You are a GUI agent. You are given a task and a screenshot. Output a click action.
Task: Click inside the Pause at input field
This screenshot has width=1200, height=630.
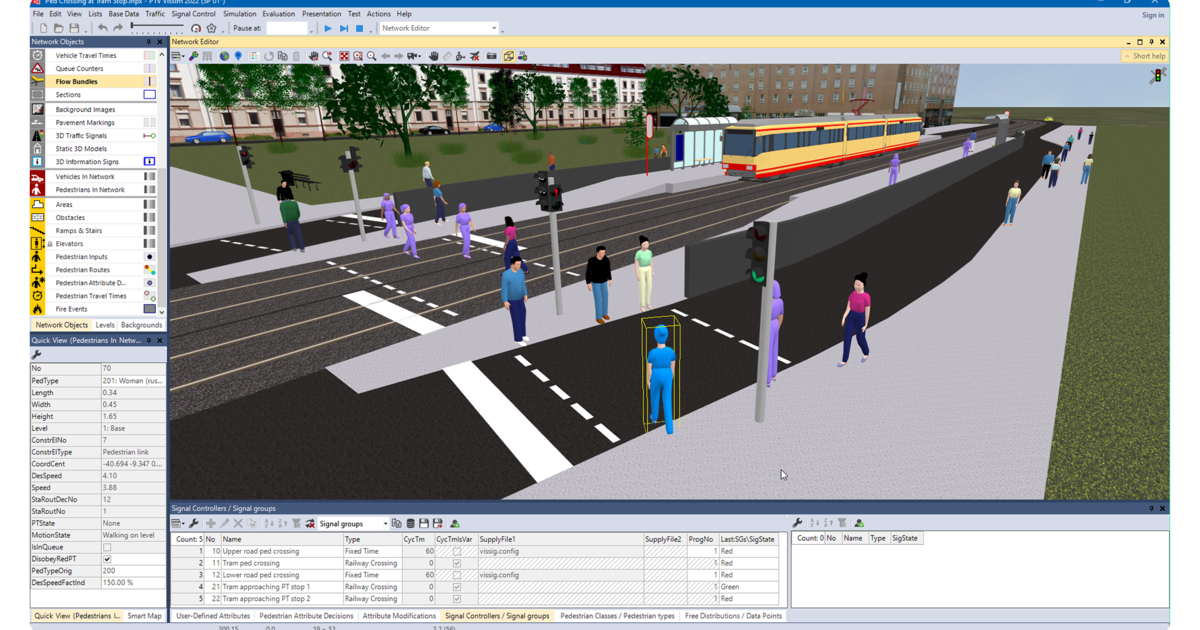pos(285,28)
